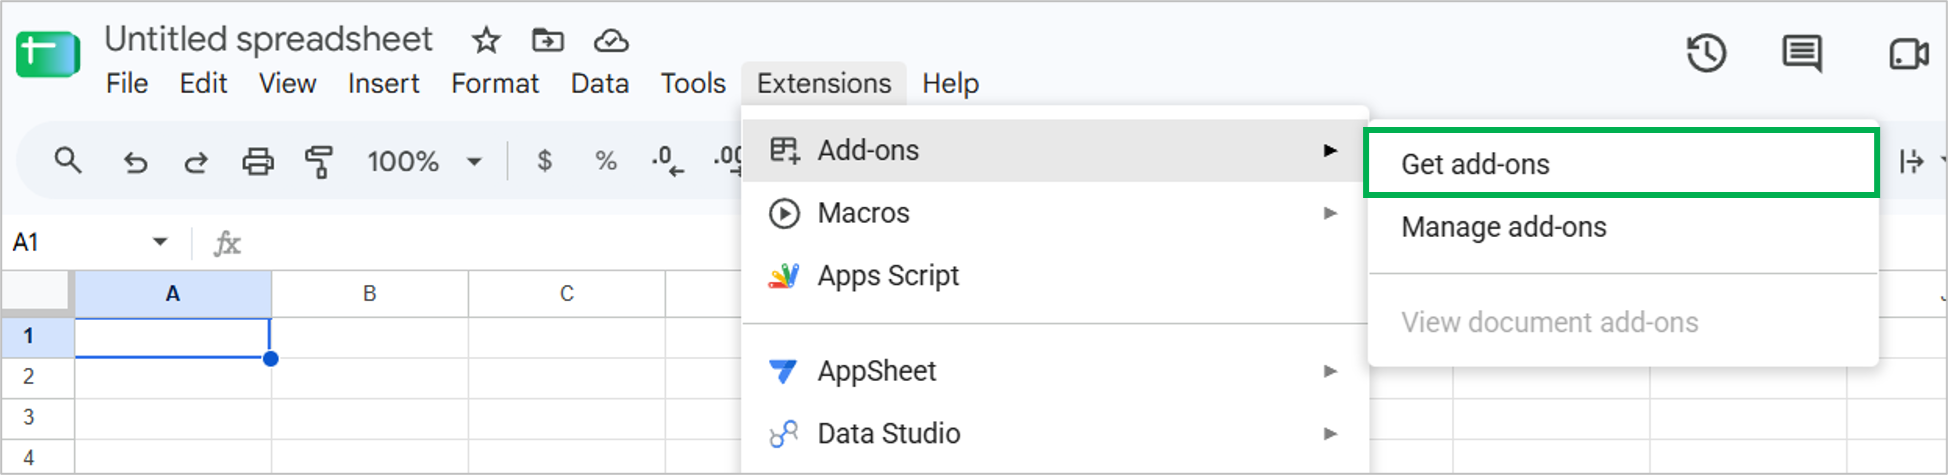Click the Data Studio icon
The image size is (1948, 475).
[784, 434]
